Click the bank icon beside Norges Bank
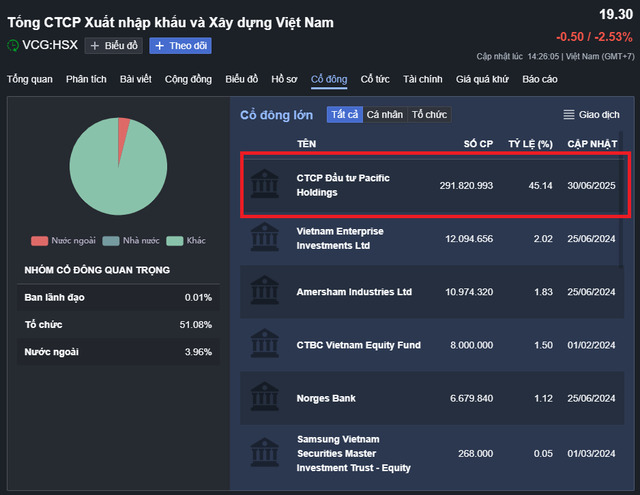Screen dimensions: 640x495 pos(265,398)
